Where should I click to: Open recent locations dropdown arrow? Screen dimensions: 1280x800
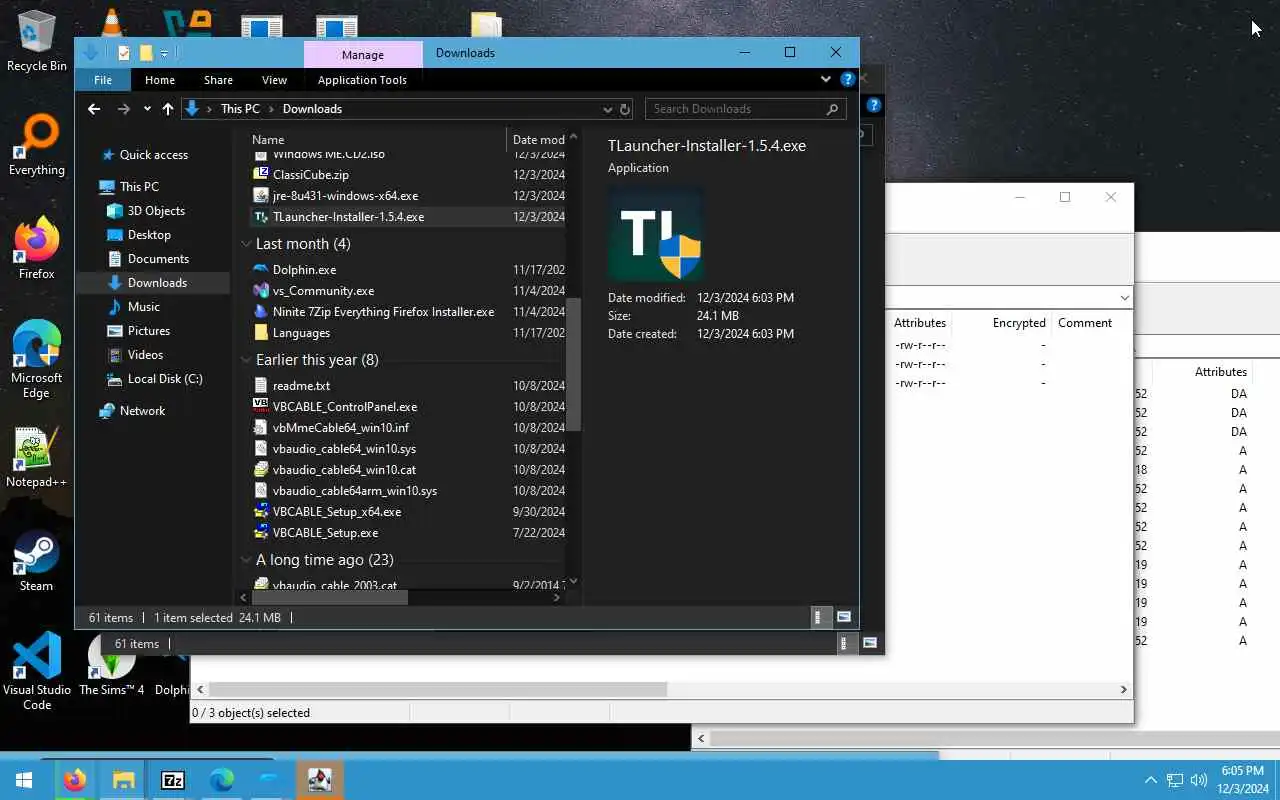[147, 109]
